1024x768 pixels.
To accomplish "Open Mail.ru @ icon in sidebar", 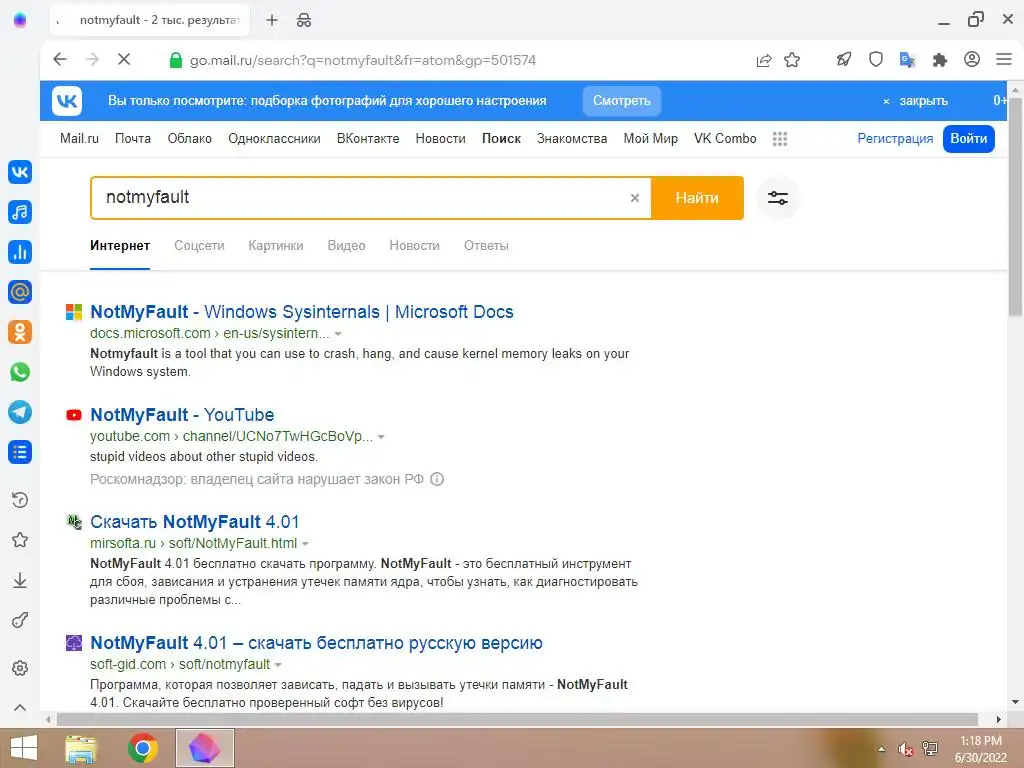I will tap(20, 292).
